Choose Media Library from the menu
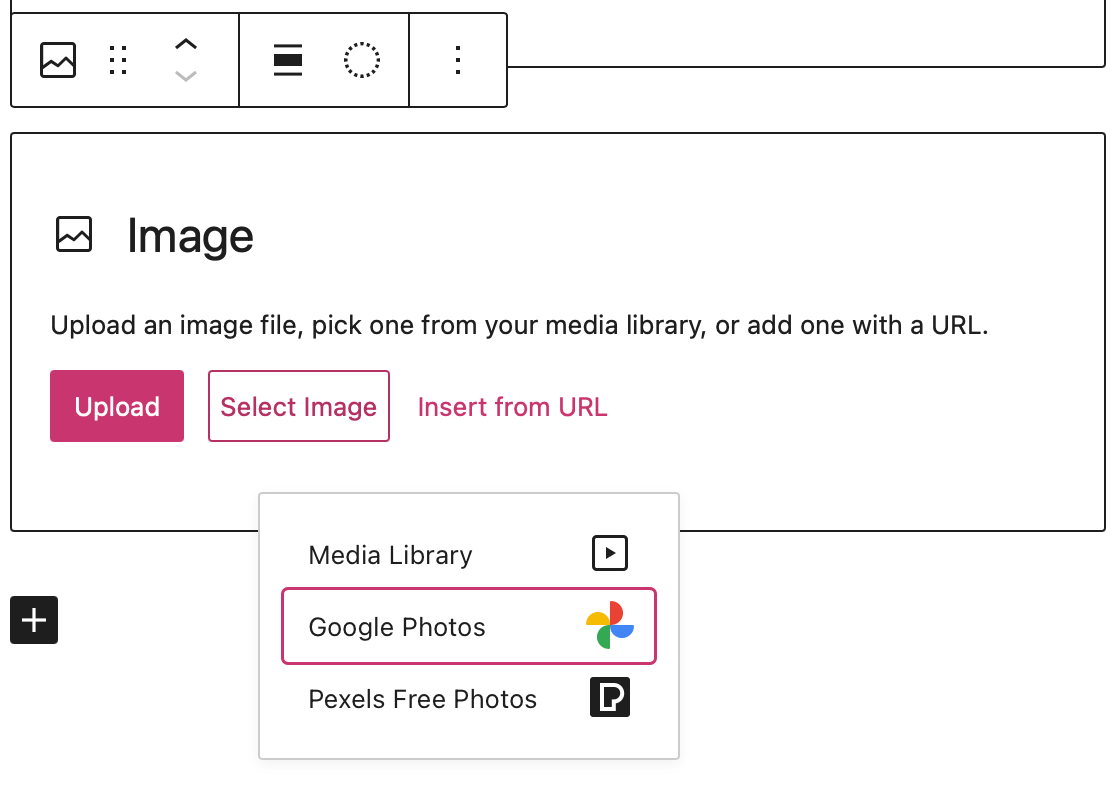This screenshot has width=1118, height=788. tap(468, 554)
